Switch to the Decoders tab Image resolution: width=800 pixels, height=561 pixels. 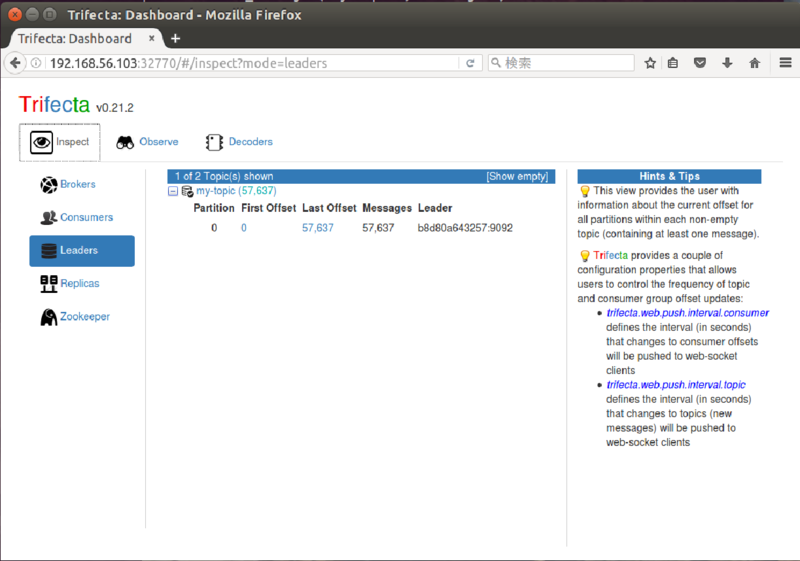[239, 142]
